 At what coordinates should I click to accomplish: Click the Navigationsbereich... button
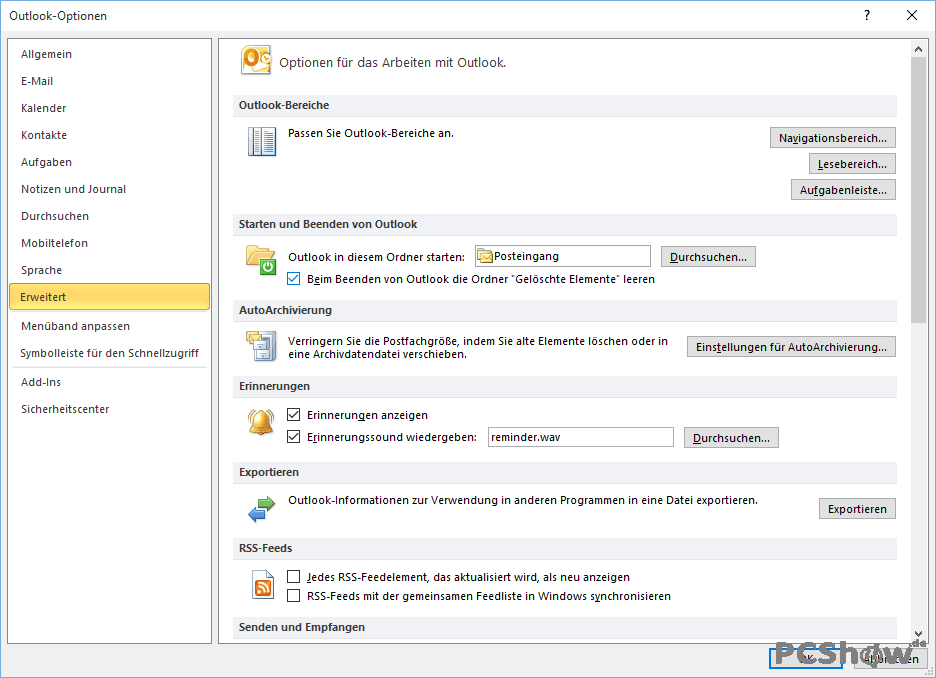[x=833, y=138]
